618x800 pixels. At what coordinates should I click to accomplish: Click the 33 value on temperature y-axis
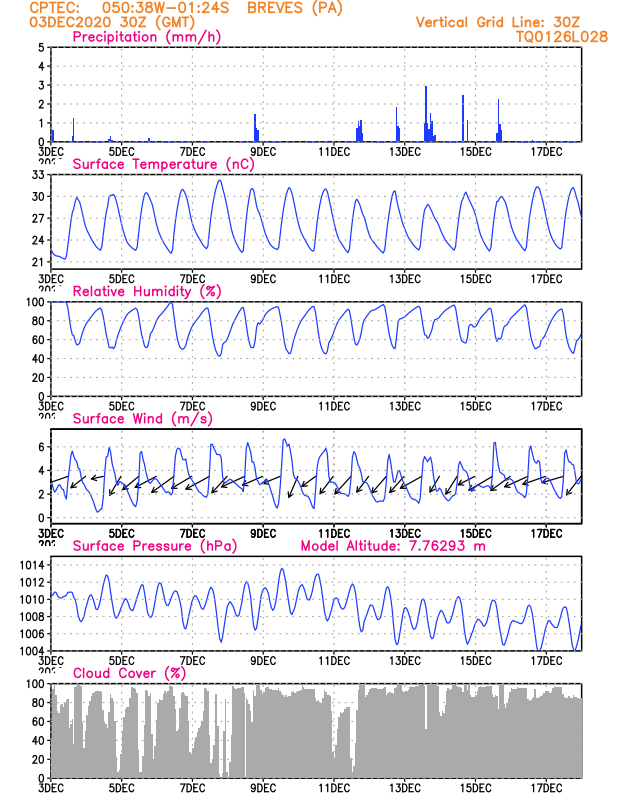click(38, 175)
